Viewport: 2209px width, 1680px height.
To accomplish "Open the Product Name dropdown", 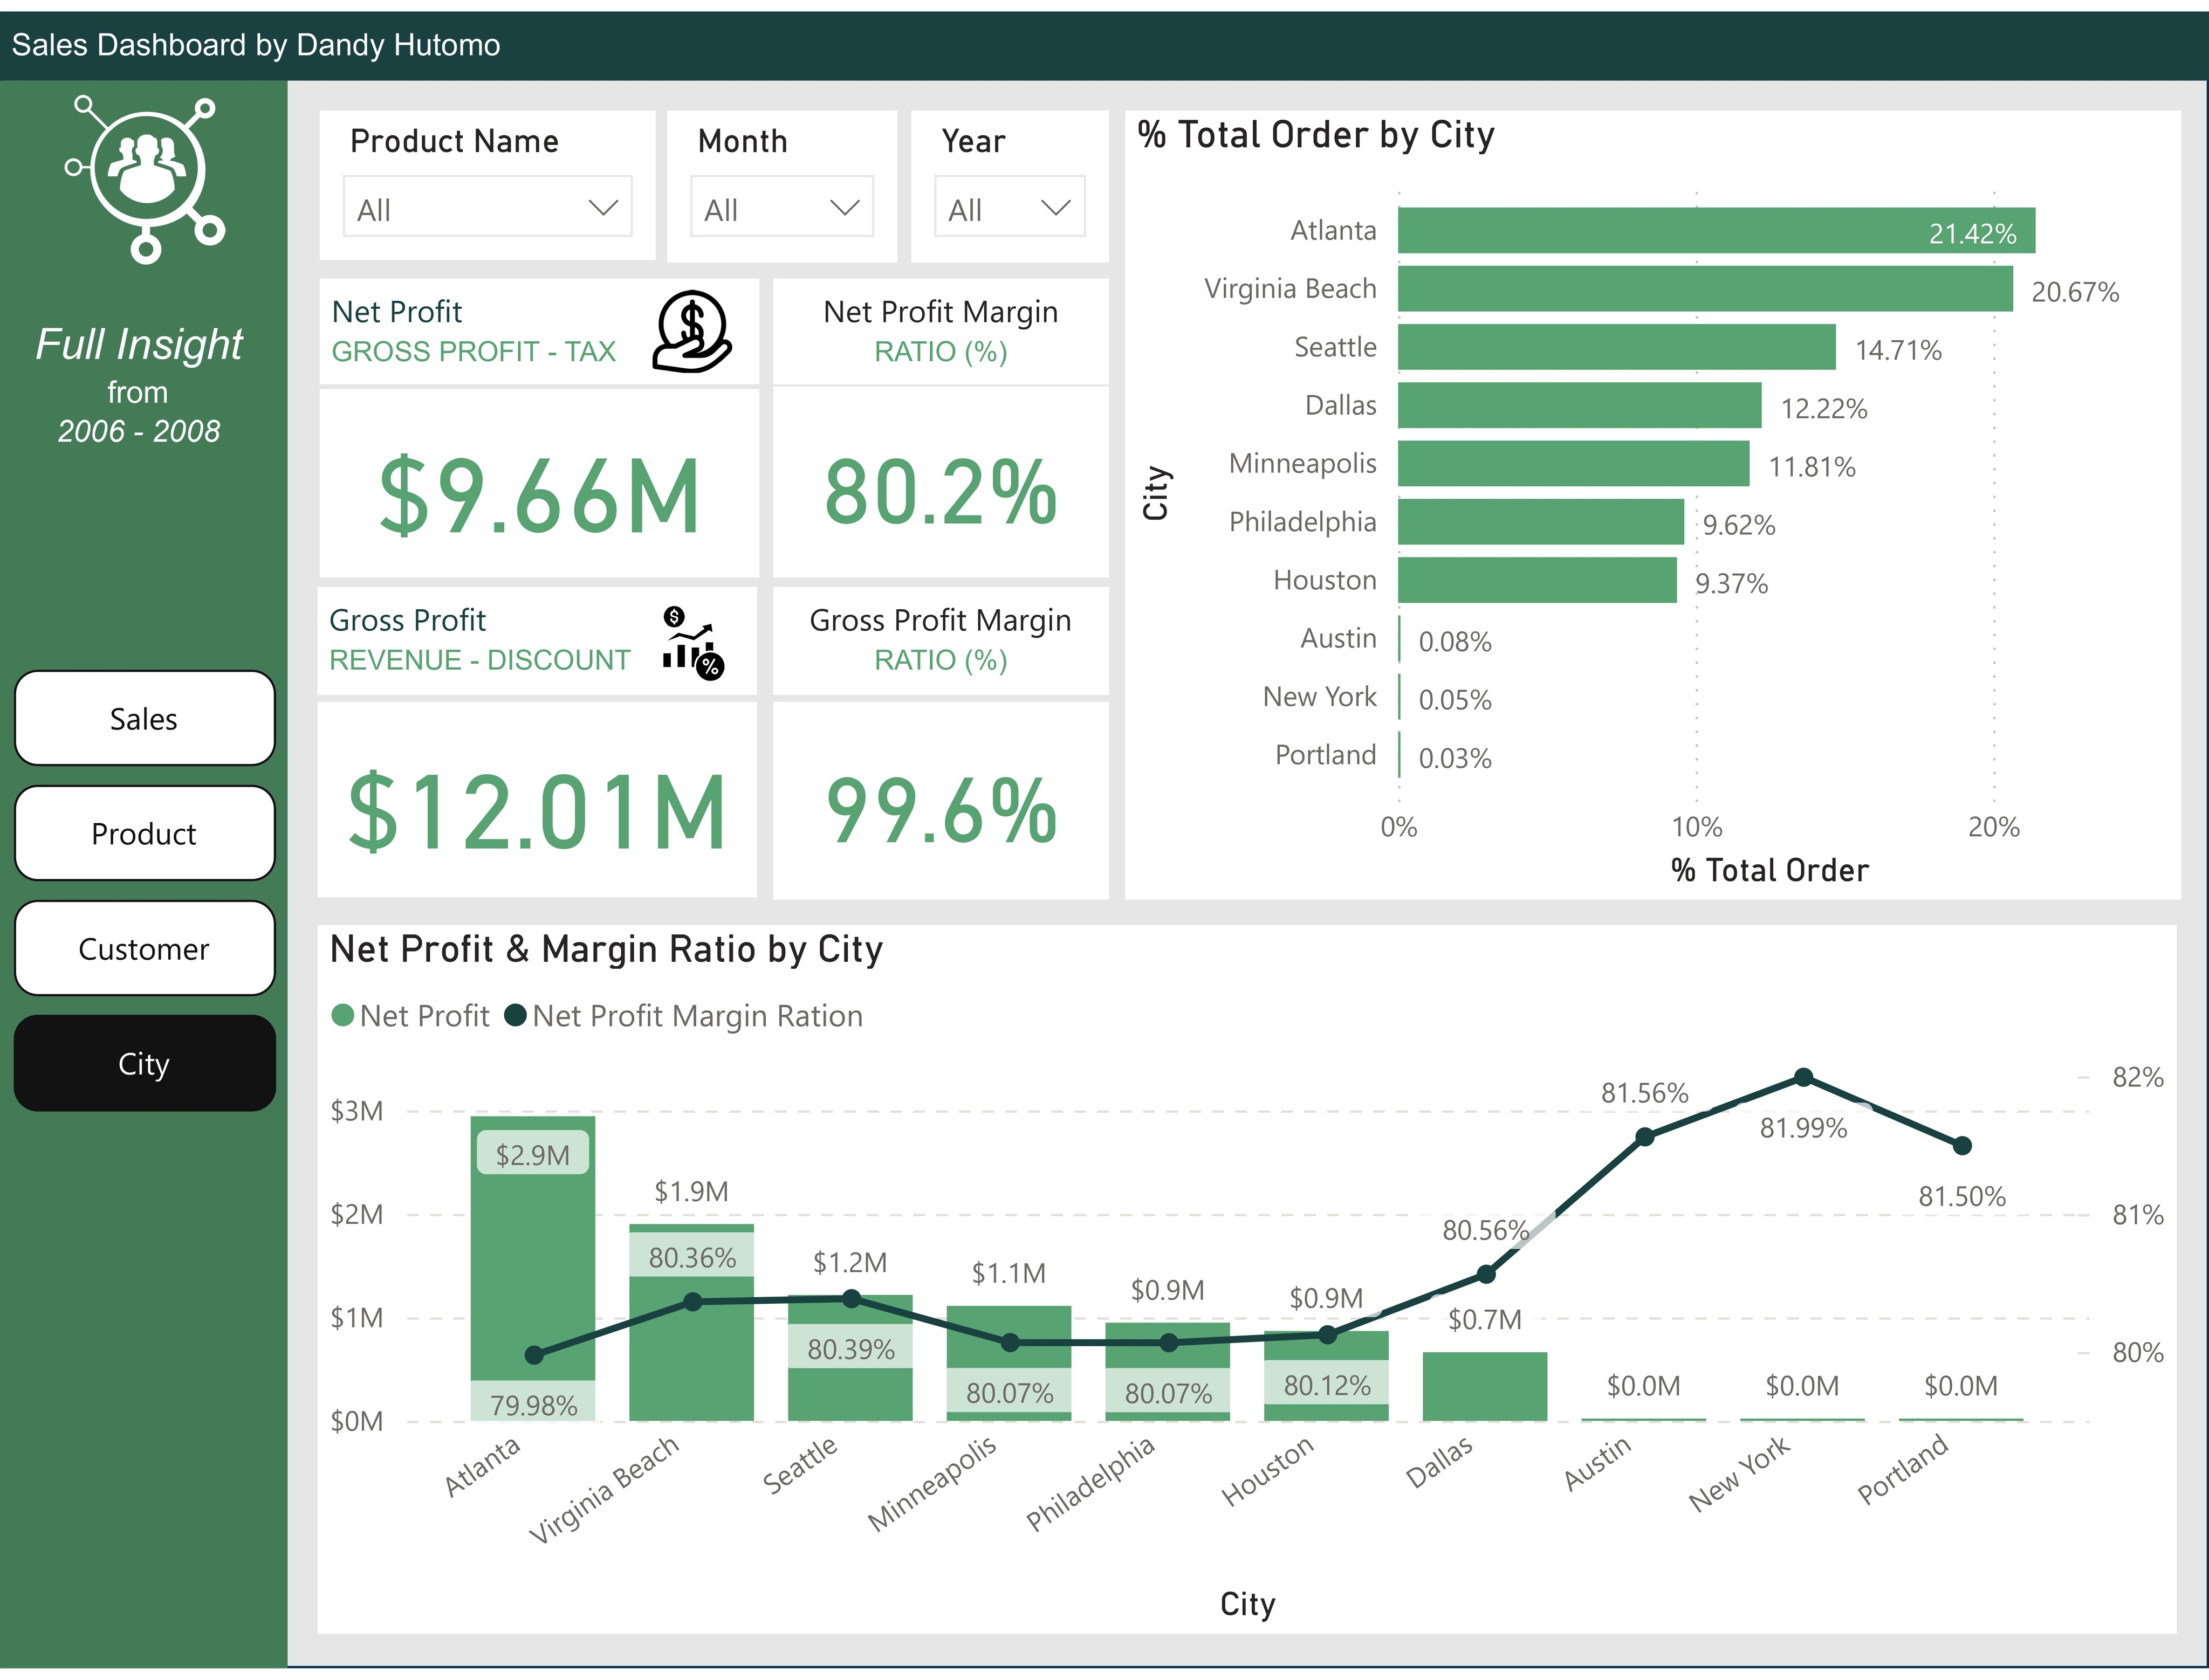I will 487,208.
